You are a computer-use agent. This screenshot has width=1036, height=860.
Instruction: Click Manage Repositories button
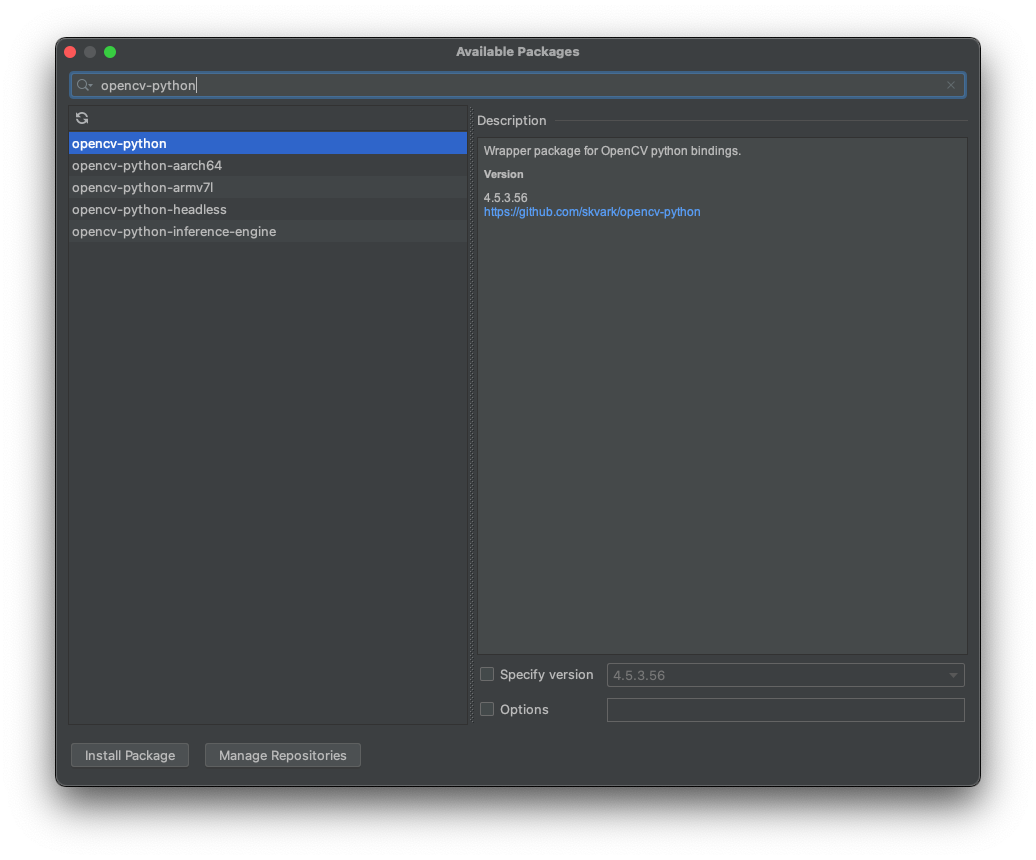(x=283, y=755)
